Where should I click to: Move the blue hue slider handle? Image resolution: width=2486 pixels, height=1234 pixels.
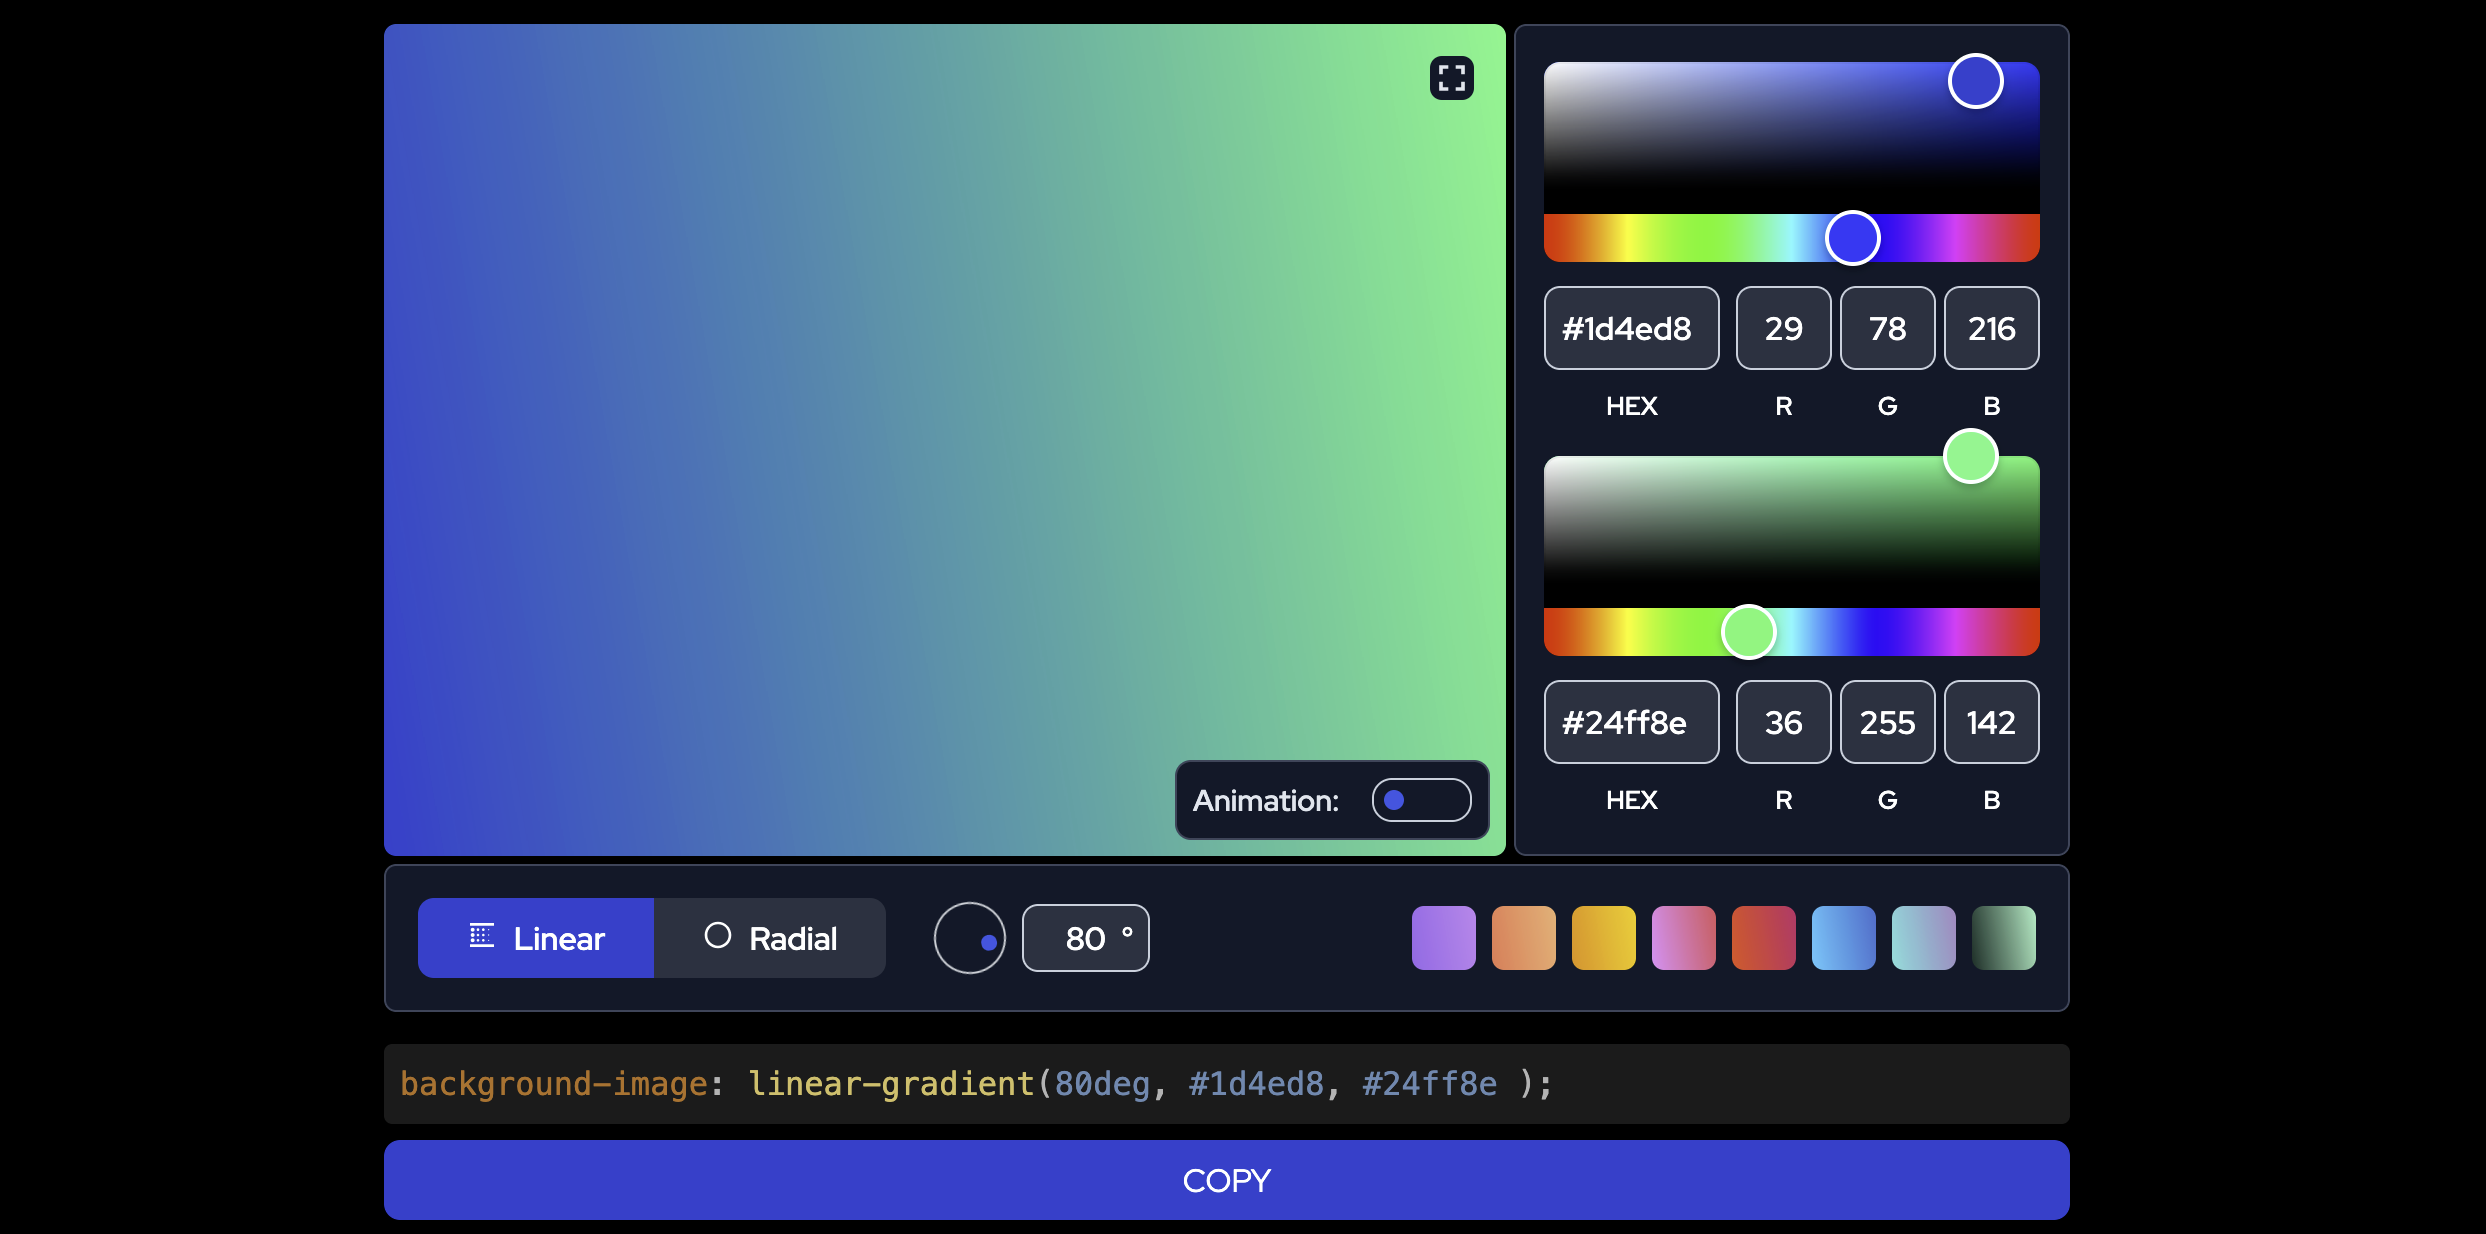pos(1852,237)
